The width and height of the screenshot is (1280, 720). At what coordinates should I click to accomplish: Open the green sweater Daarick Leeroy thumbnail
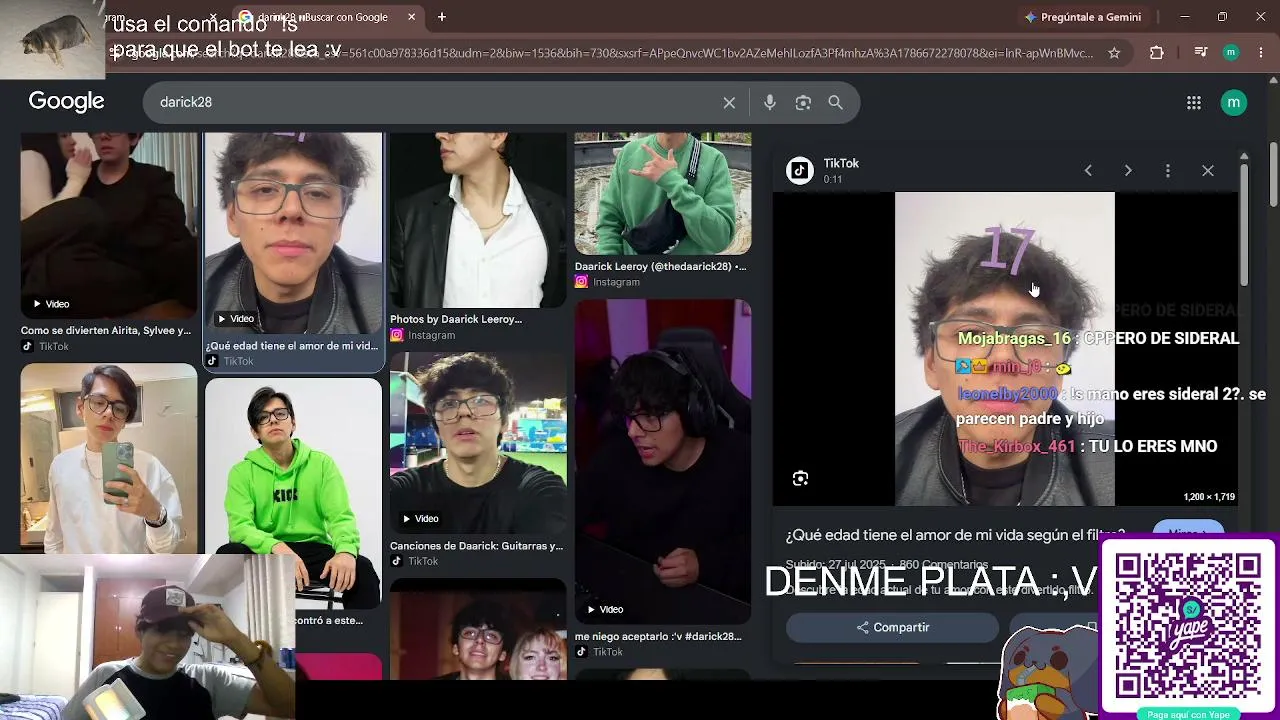(662, 194)
